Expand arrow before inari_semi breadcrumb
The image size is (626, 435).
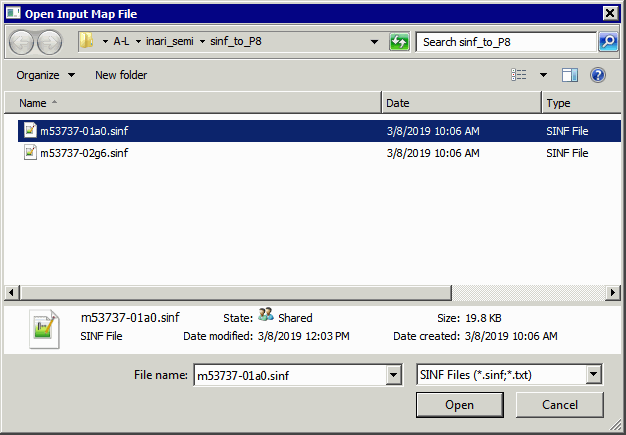(x=138, y=42)
